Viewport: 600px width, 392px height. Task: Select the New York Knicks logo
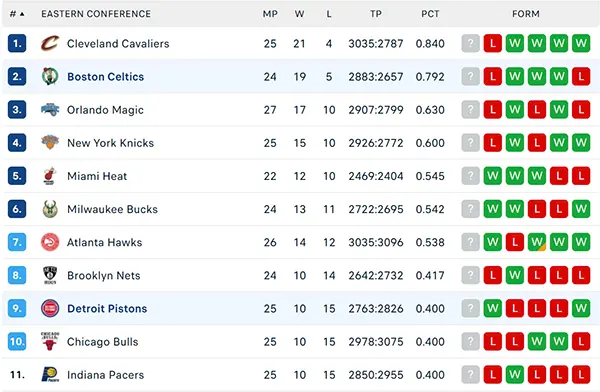click(50, 142)
